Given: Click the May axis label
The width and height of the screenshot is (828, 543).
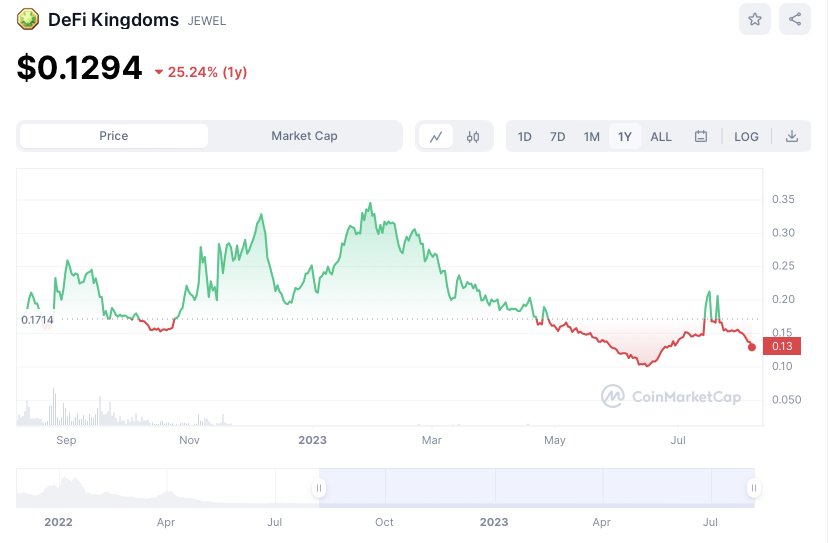Looking at the screenshot, I should (554, 440).
